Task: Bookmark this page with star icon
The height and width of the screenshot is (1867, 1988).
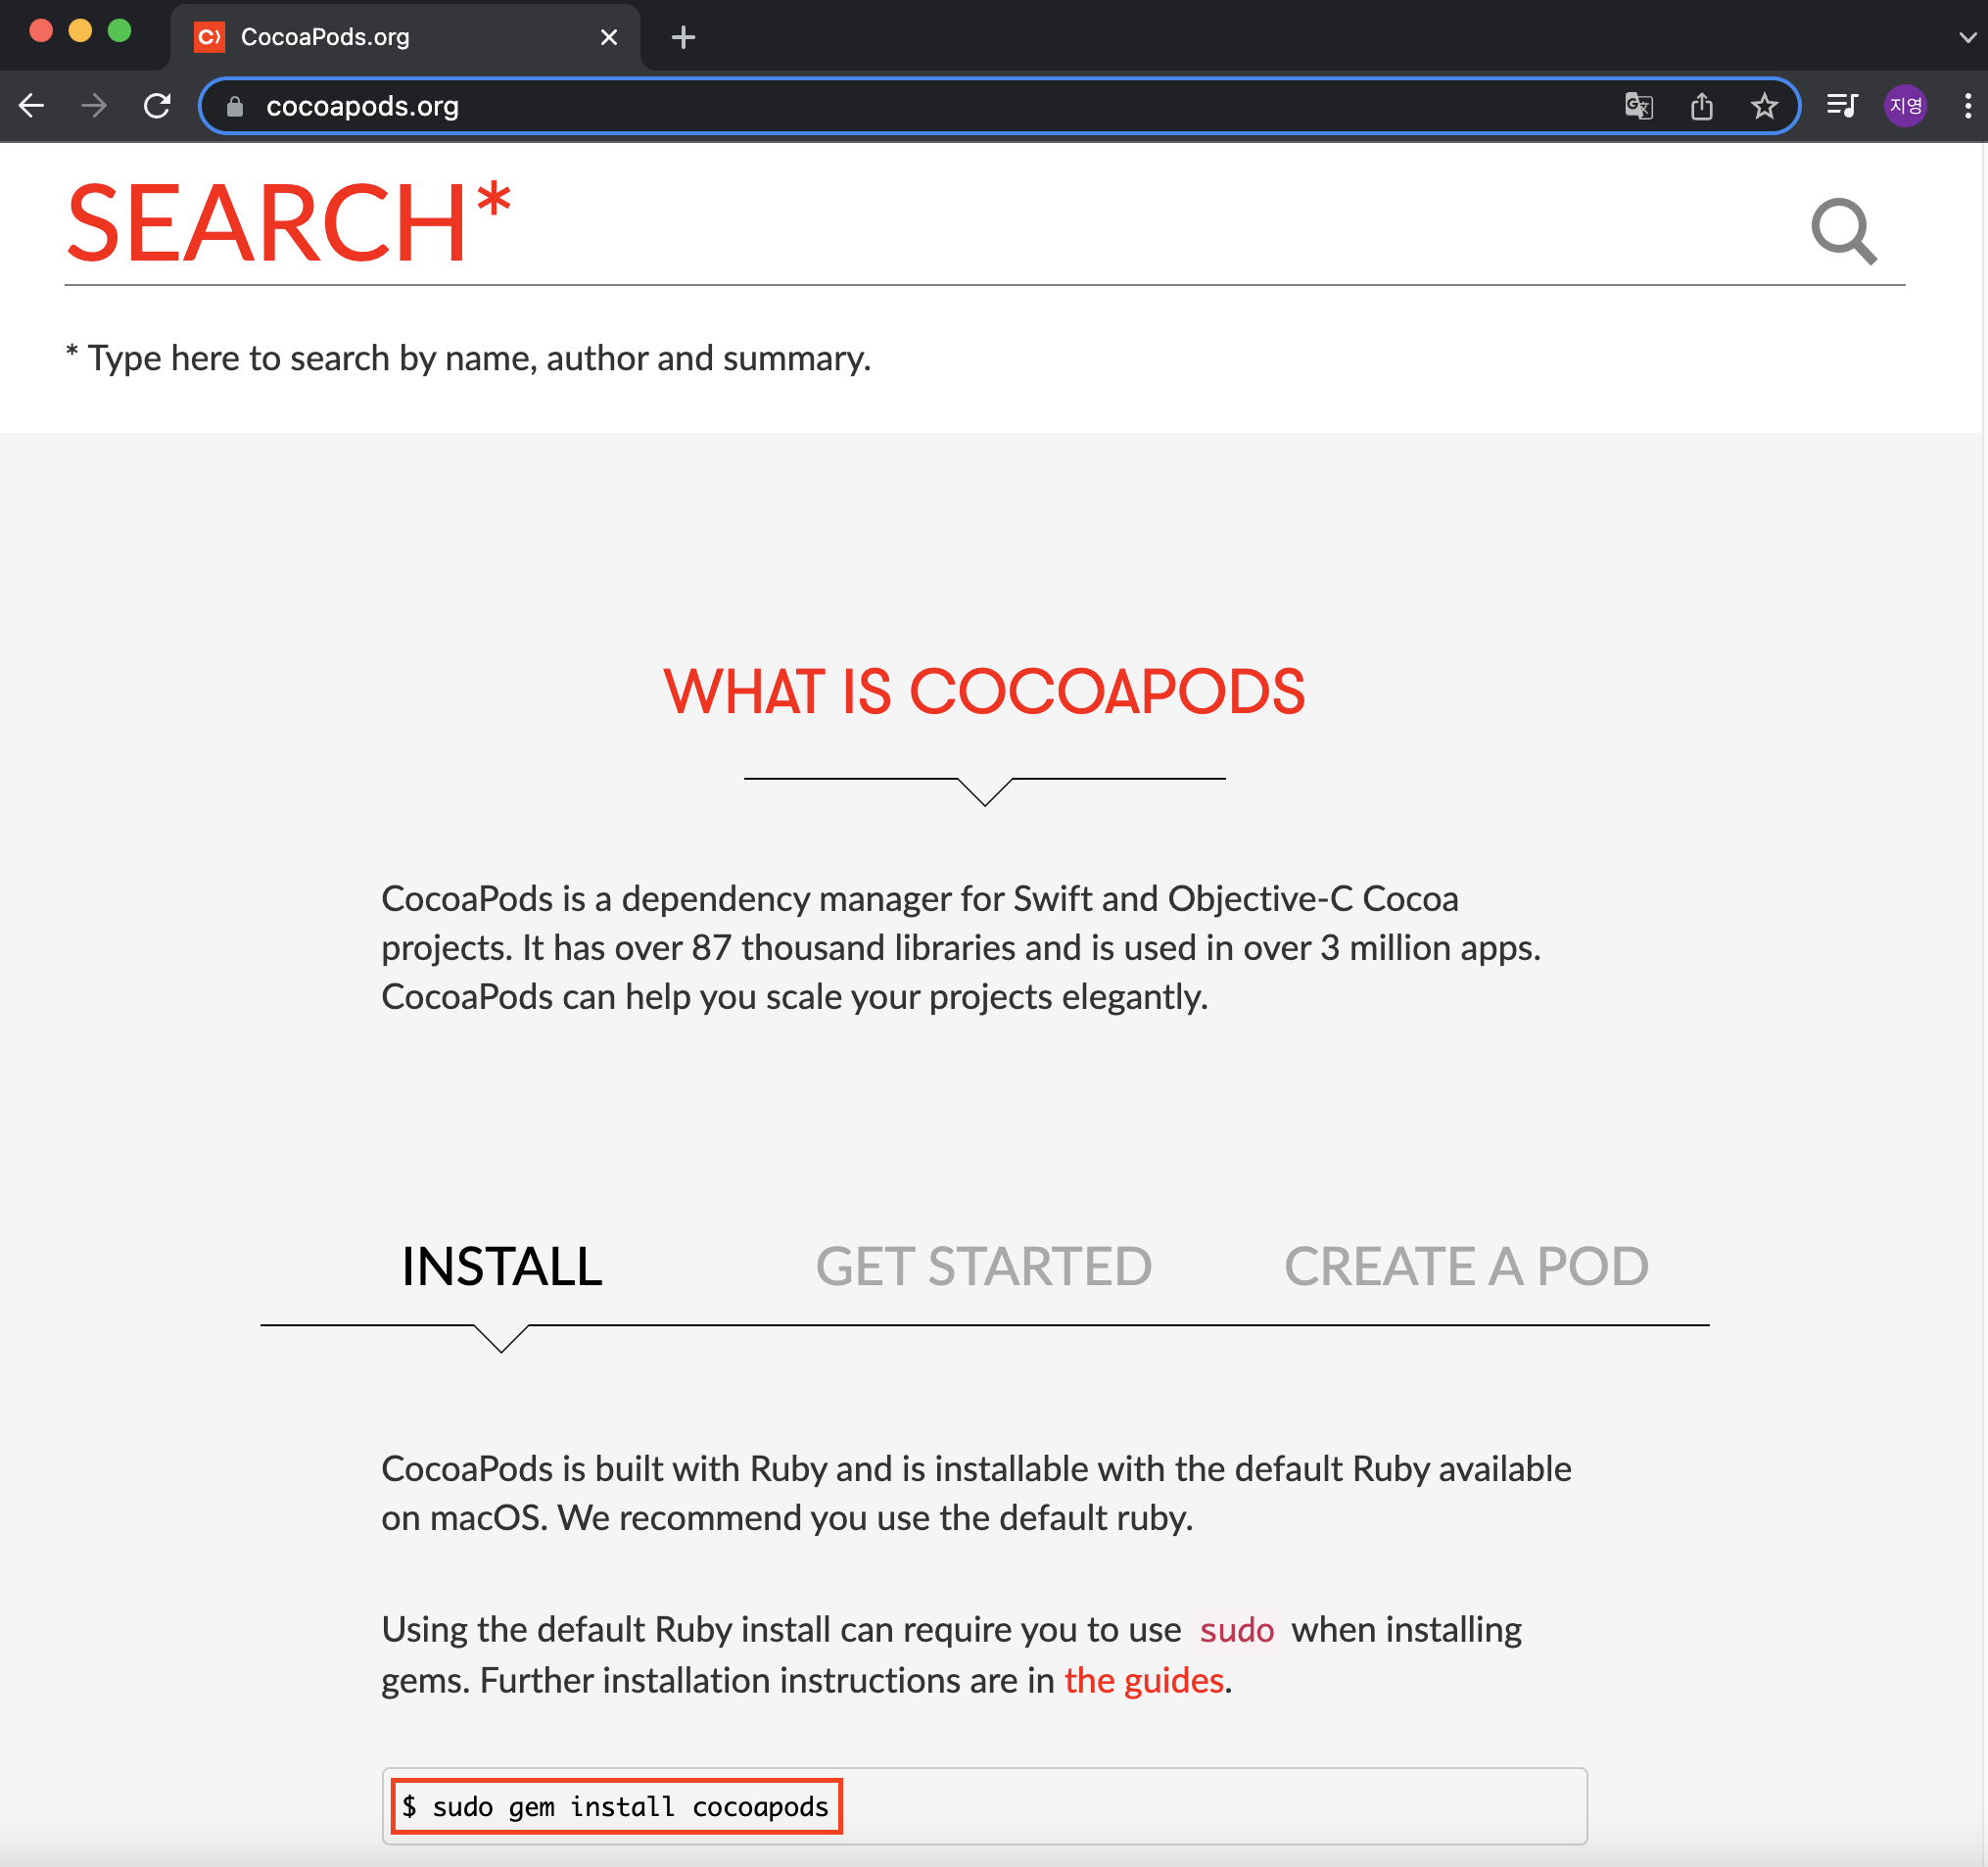Action: tap(1764, 106)
